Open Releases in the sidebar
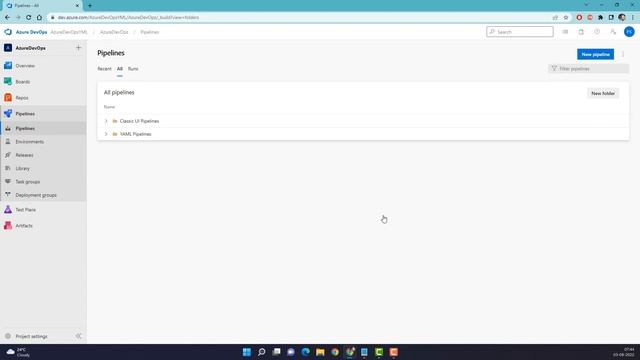Screen dimensions: 640x360 24,155
